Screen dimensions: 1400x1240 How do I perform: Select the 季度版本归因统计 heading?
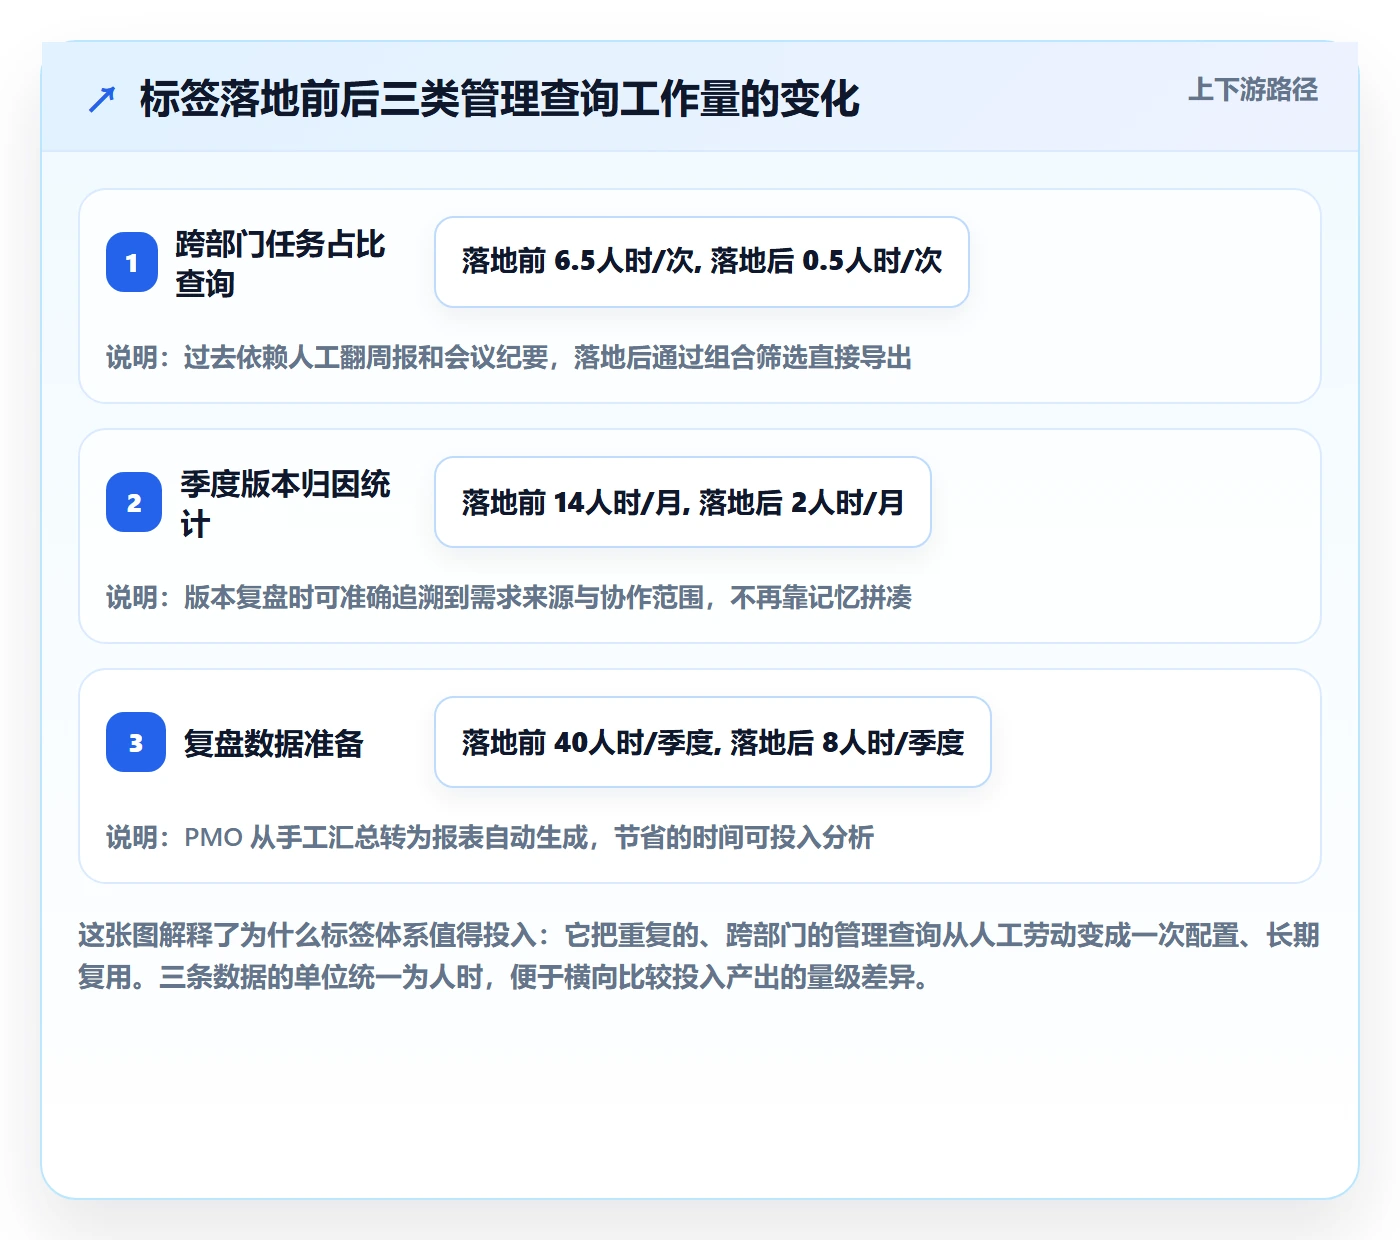click(x=286, y=503)
